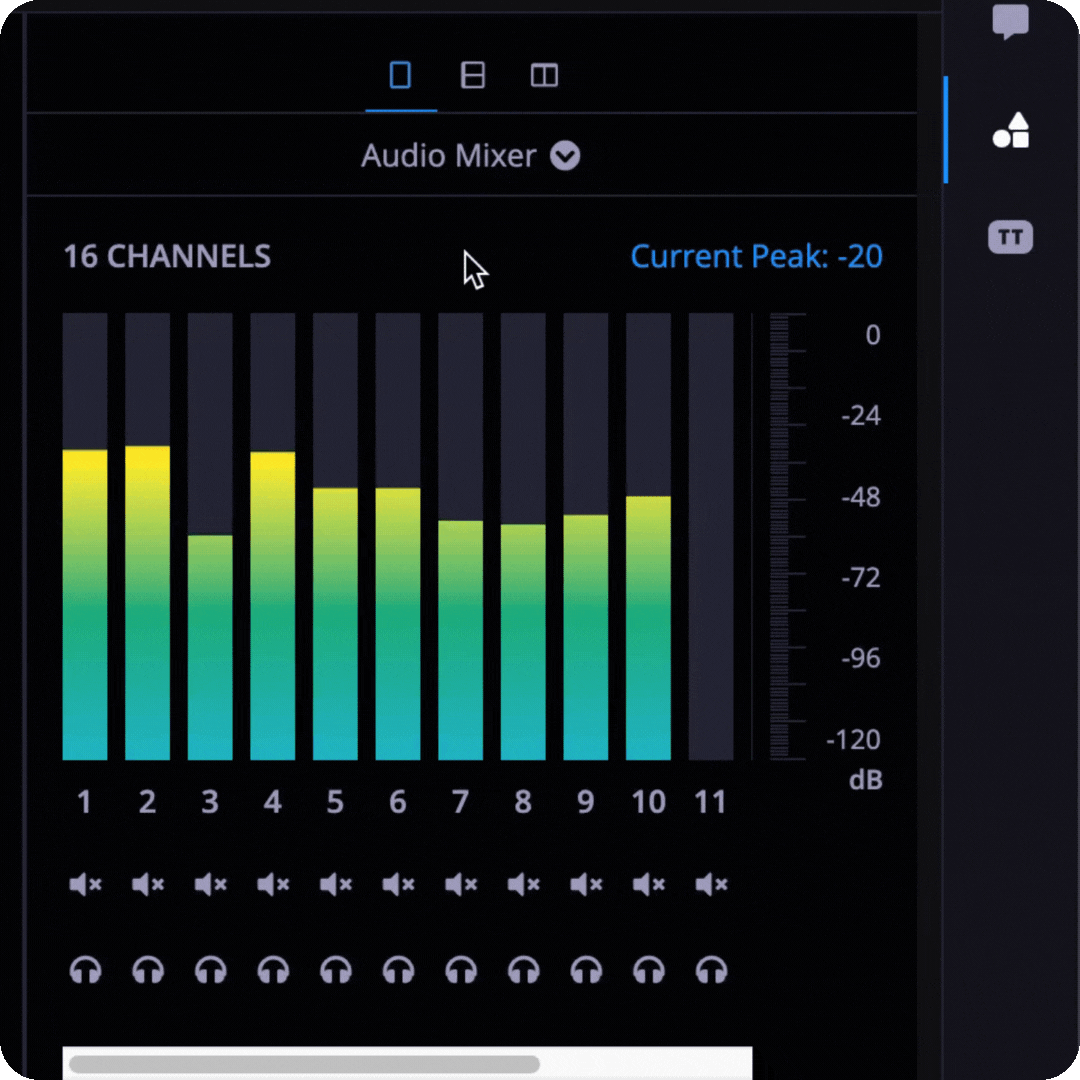
Task: Solo channel 6 with headphones icon
Action: 398,970
